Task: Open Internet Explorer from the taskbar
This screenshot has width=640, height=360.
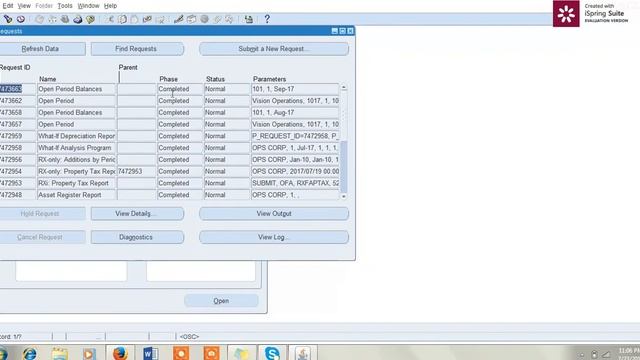Action: tap(29, 353)
